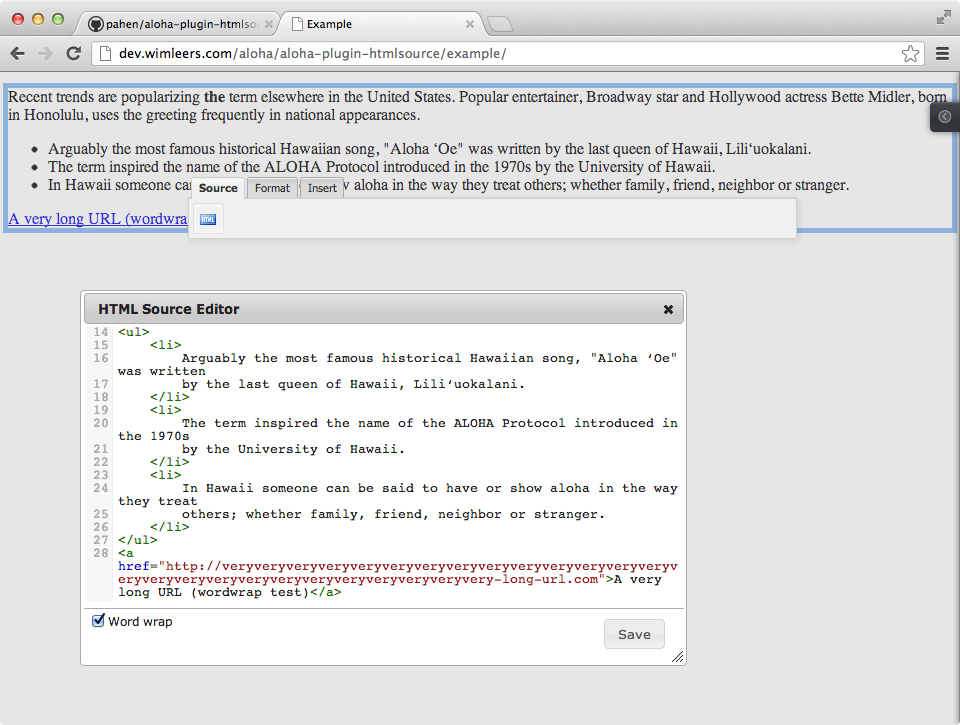
Task: Switch to the Example browser tab
Action: tap(381, 24)
